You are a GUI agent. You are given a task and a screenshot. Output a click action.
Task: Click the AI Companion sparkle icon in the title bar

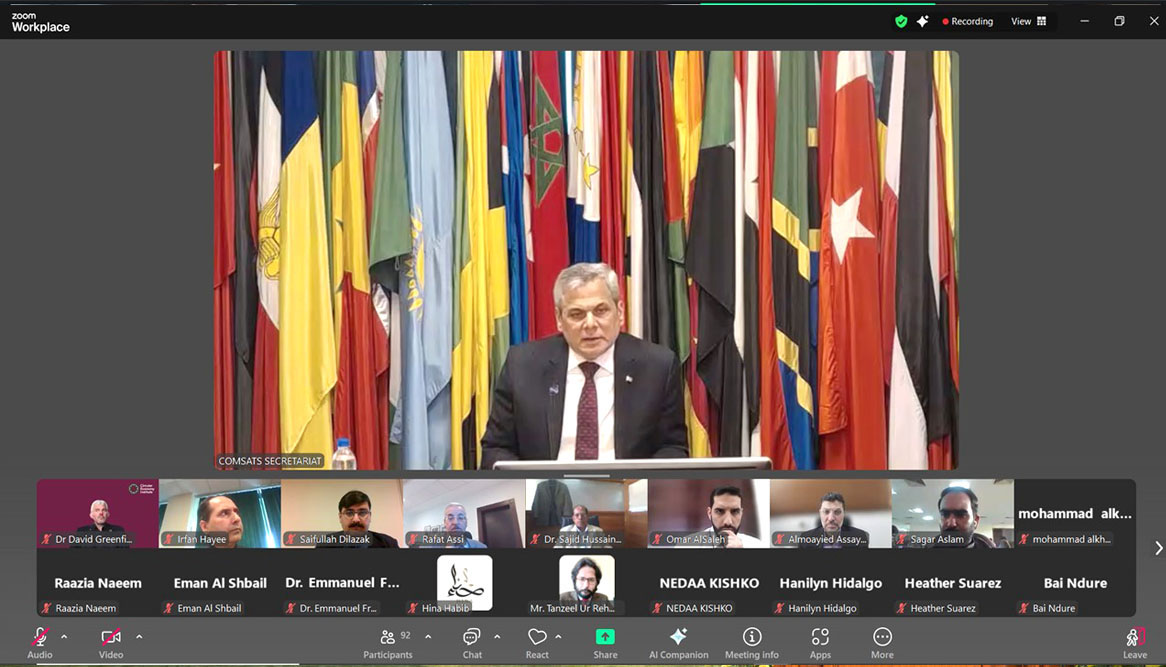click(922, 22)
